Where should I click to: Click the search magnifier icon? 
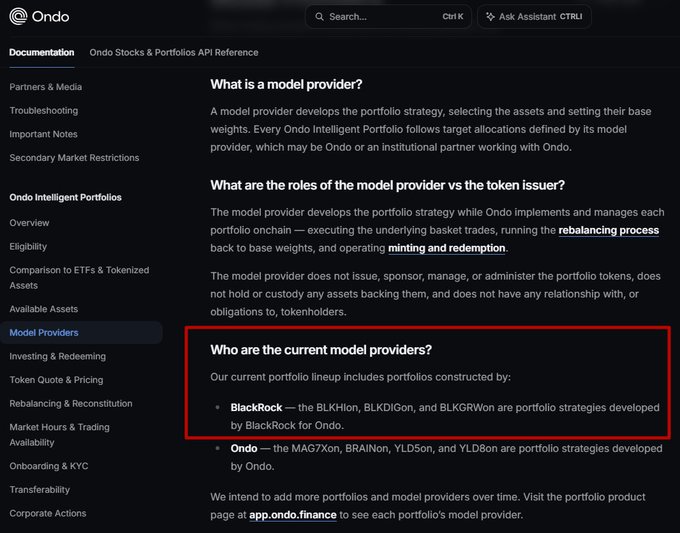click(x=319, y=16)
